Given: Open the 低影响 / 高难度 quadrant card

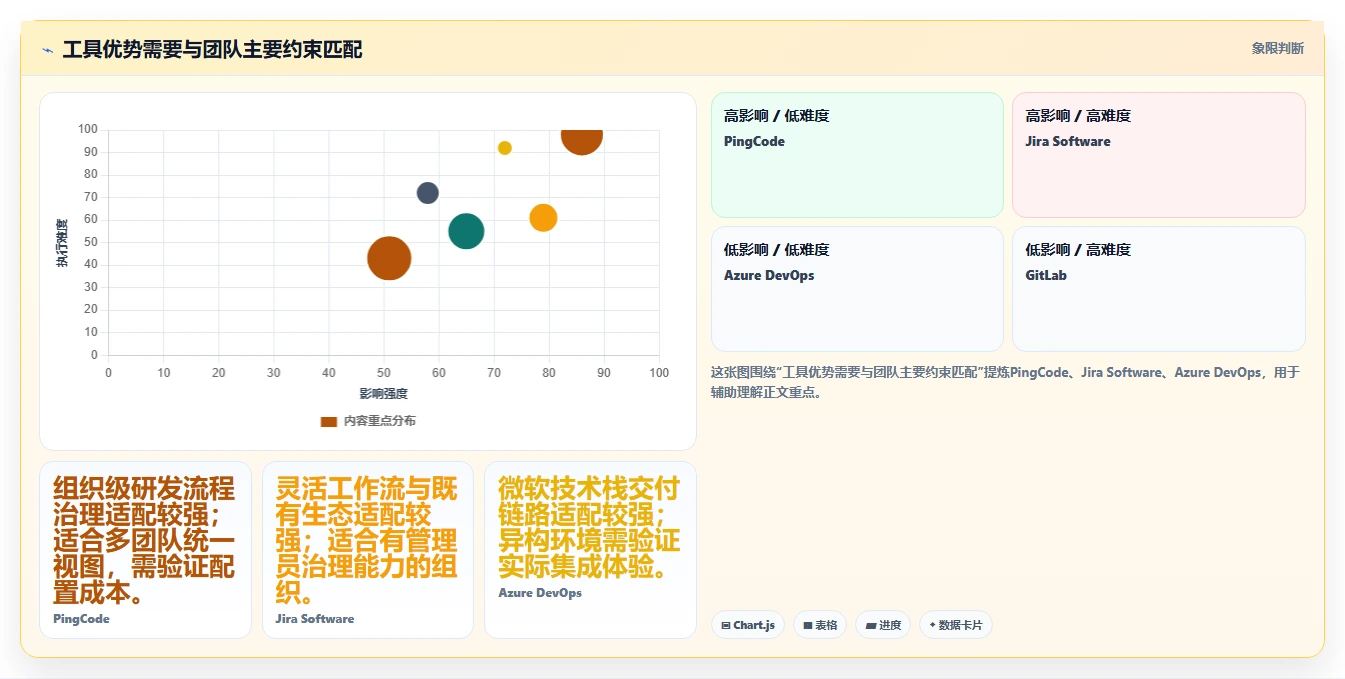Looking at the screenshot, I should point(1159,289).
